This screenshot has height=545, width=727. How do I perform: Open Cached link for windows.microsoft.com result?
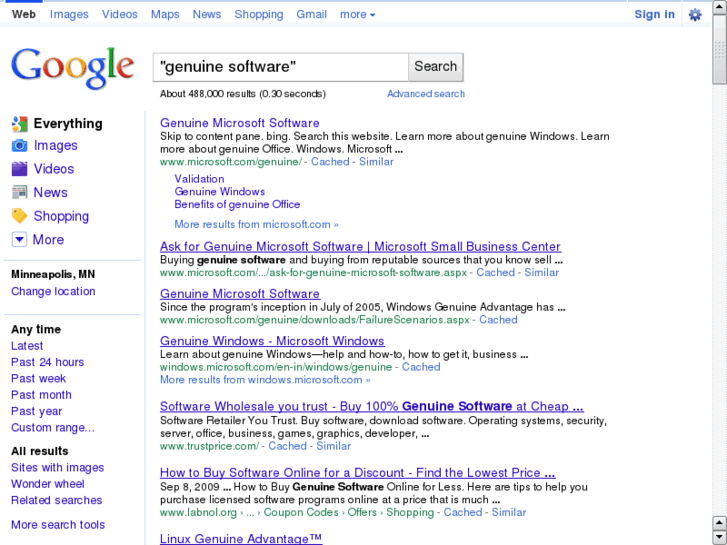(x=421, y=367)
